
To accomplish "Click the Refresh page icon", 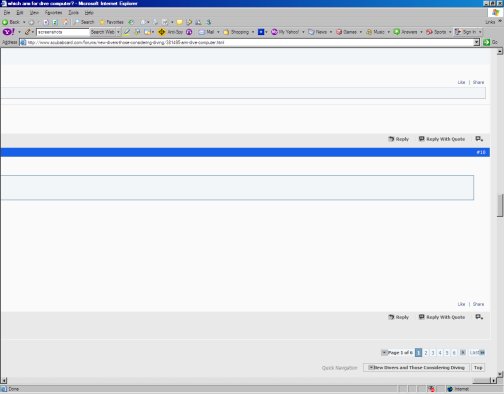I will click(55, 22).
